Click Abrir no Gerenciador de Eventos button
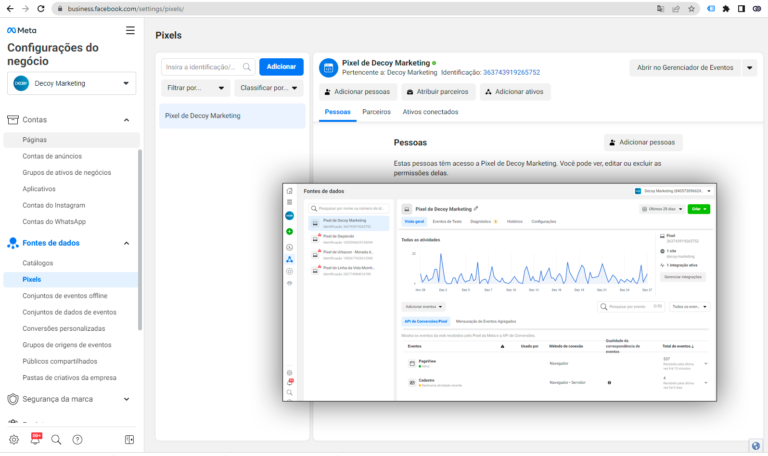Viewport: 768px width, 456px height. (x=685, y=68)
